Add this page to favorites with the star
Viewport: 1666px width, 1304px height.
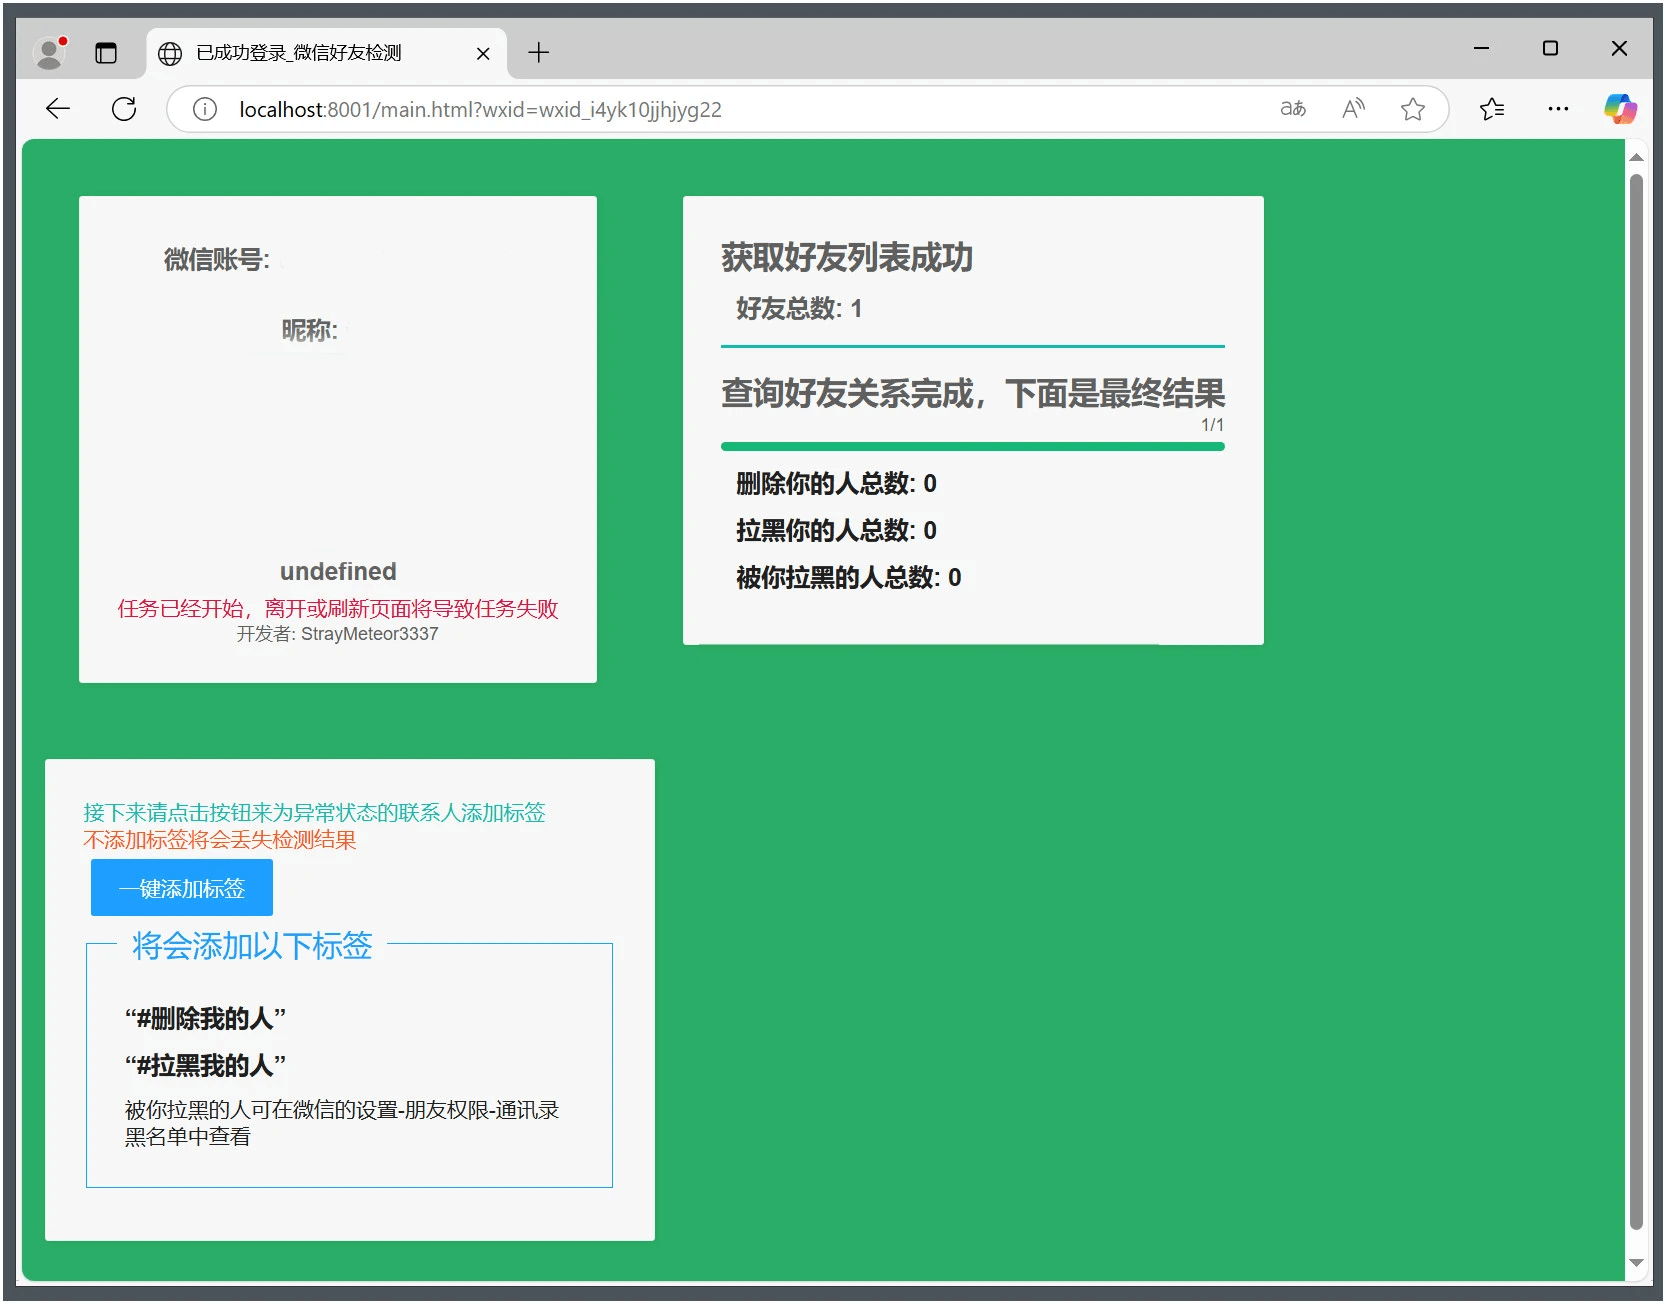(x=1413, y=109)
